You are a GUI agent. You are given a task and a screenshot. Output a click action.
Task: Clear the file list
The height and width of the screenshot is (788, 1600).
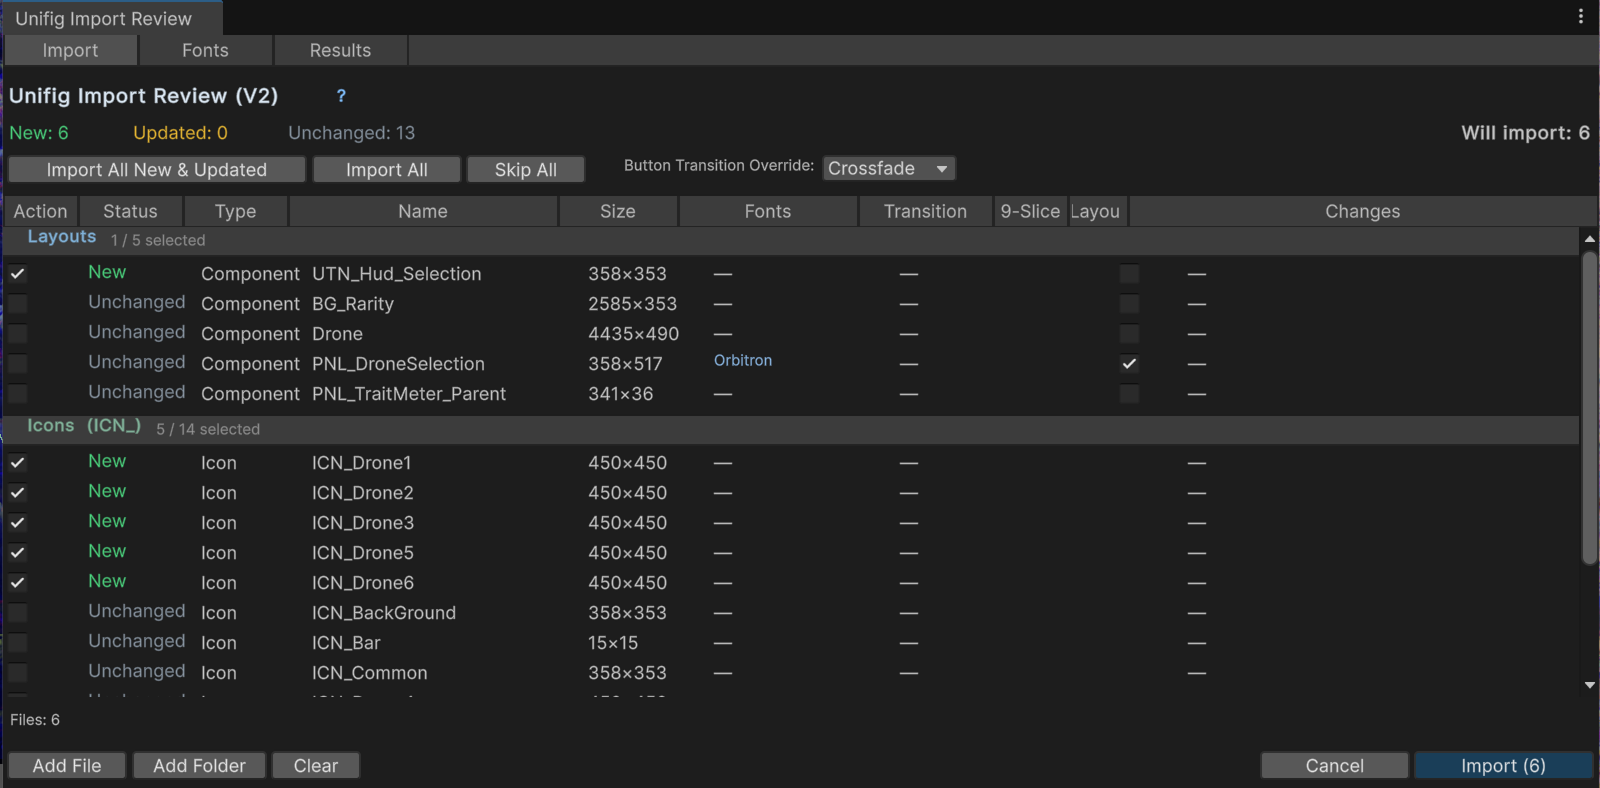click(316, 765)
